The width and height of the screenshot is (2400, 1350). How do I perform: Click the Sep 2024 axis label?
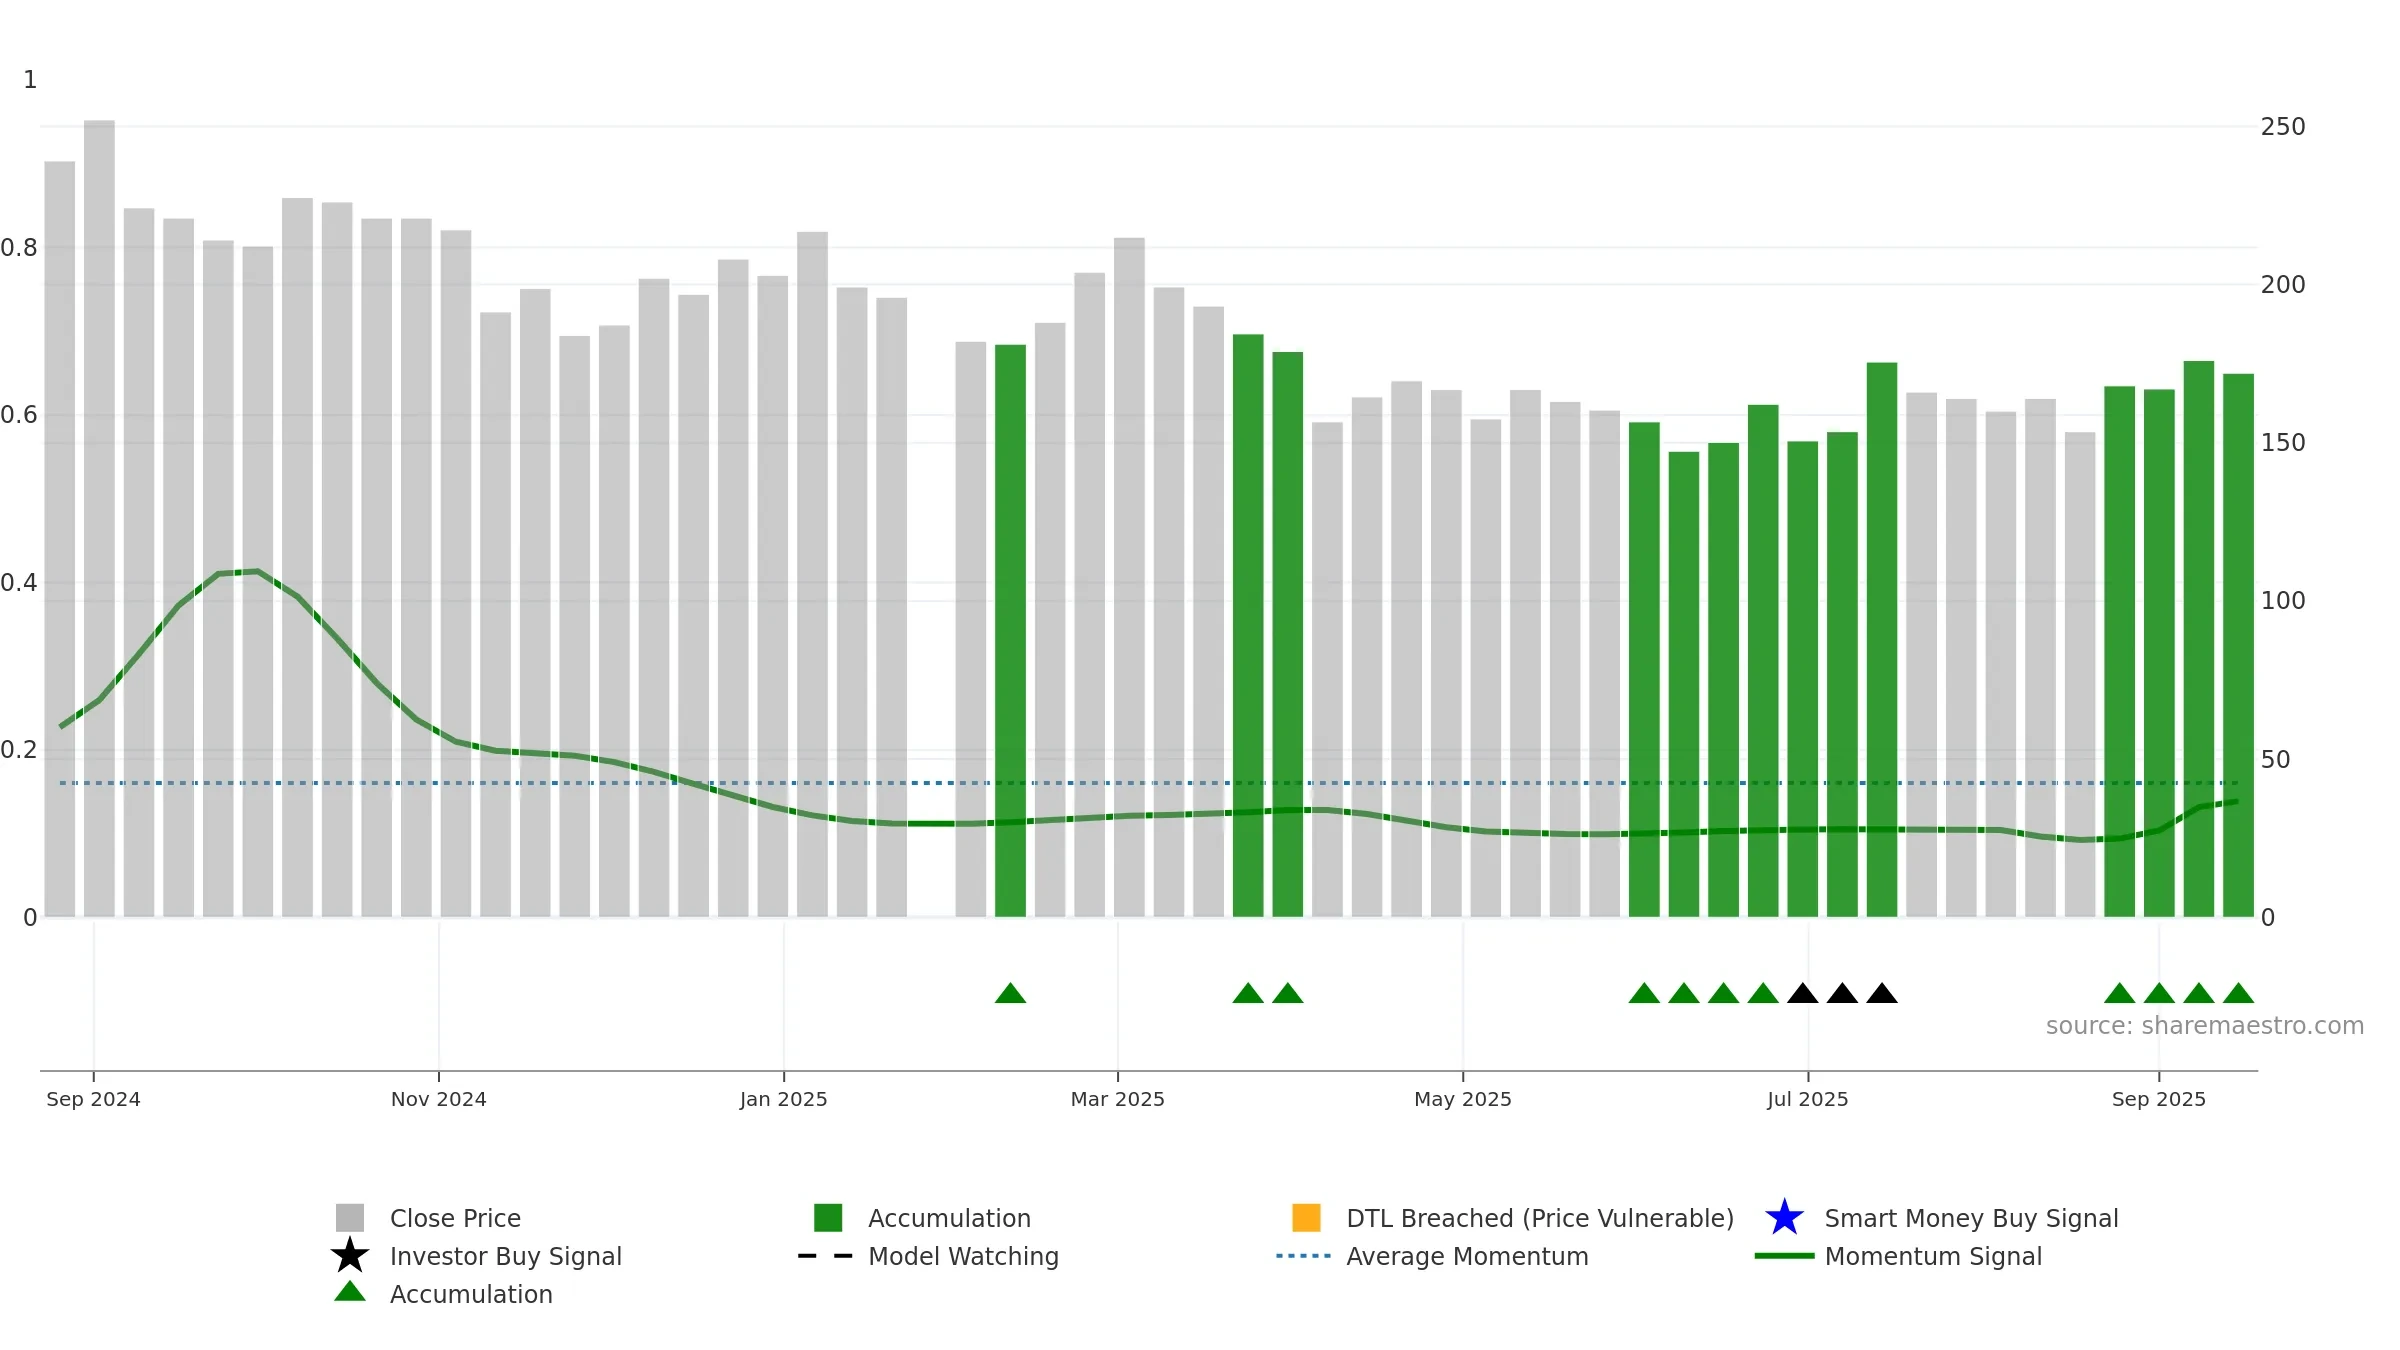pos(93,1099)
